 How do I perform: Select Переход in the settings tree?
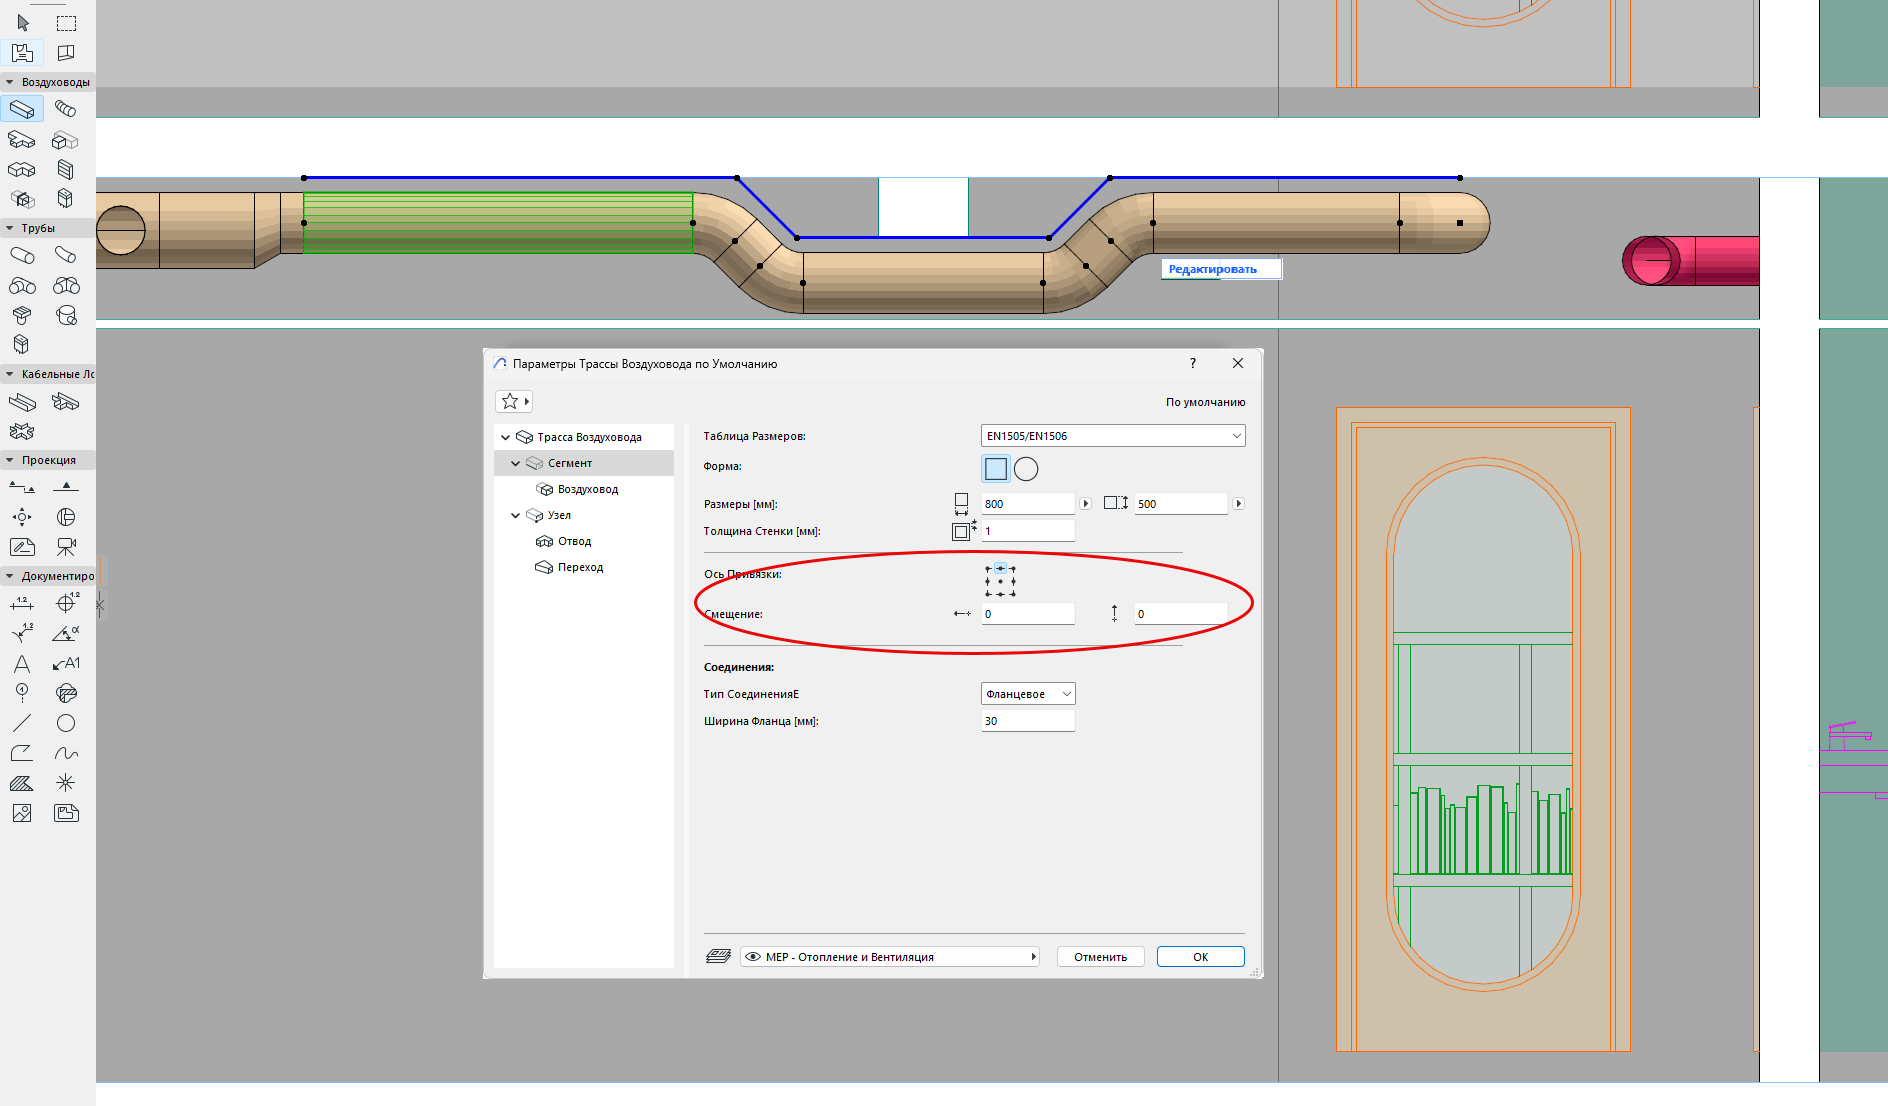tap(580, 567)
